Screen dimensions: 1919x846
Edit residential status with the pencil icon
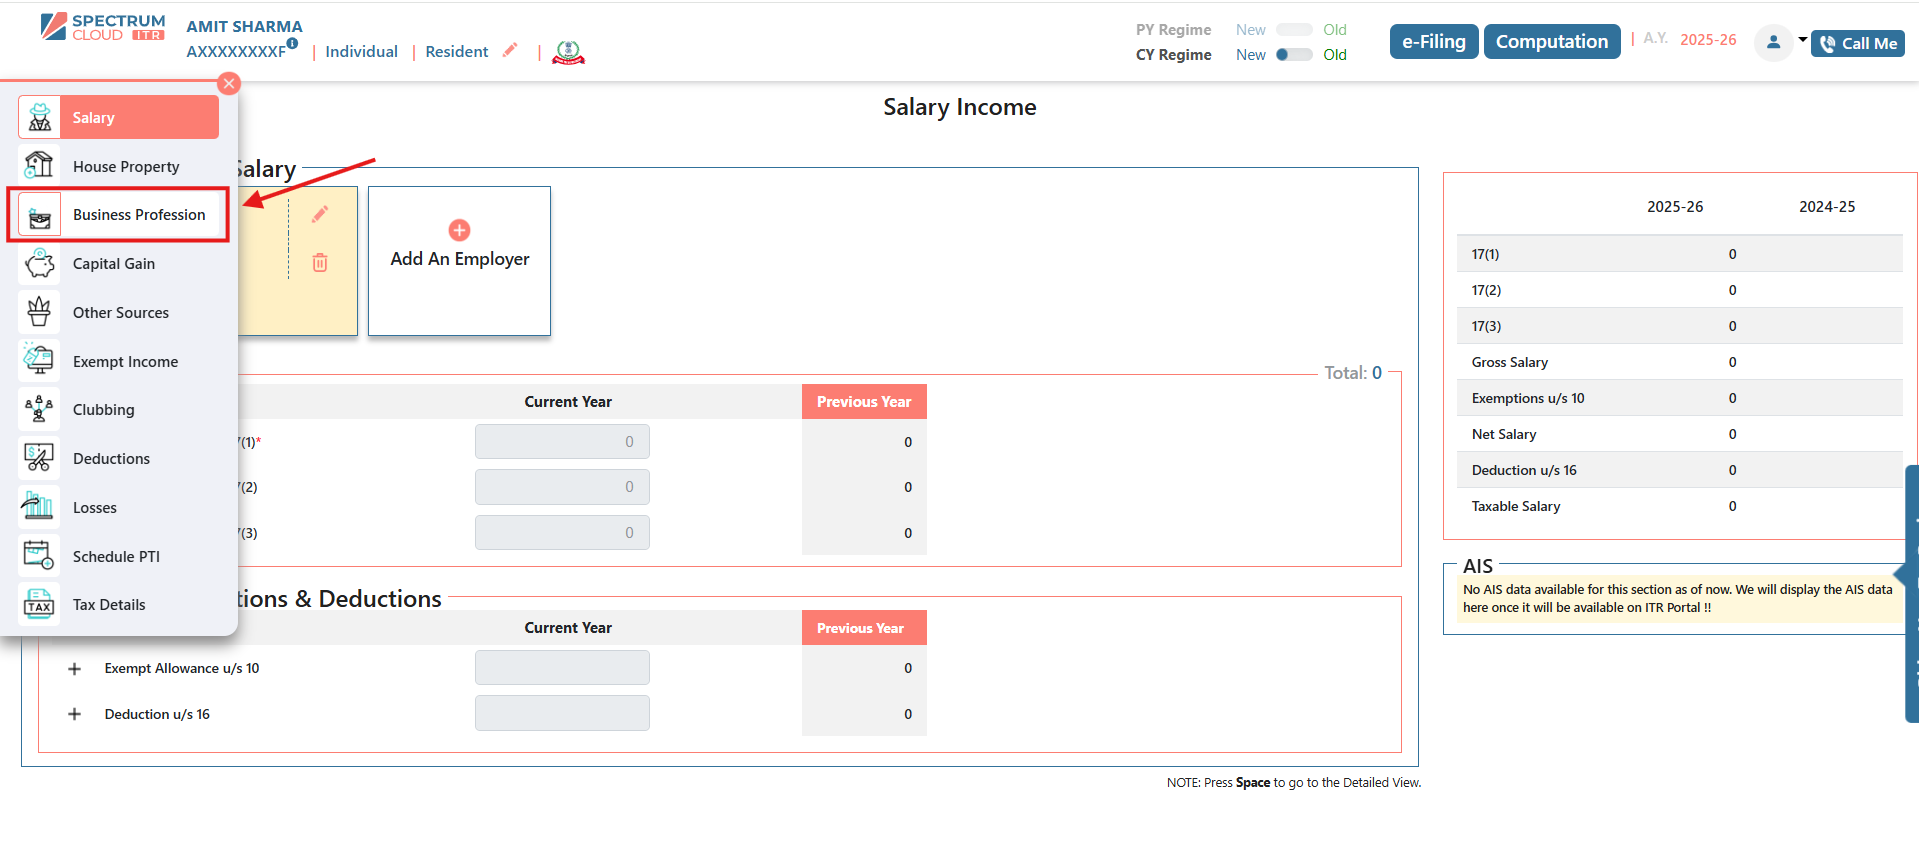(510, 50)
